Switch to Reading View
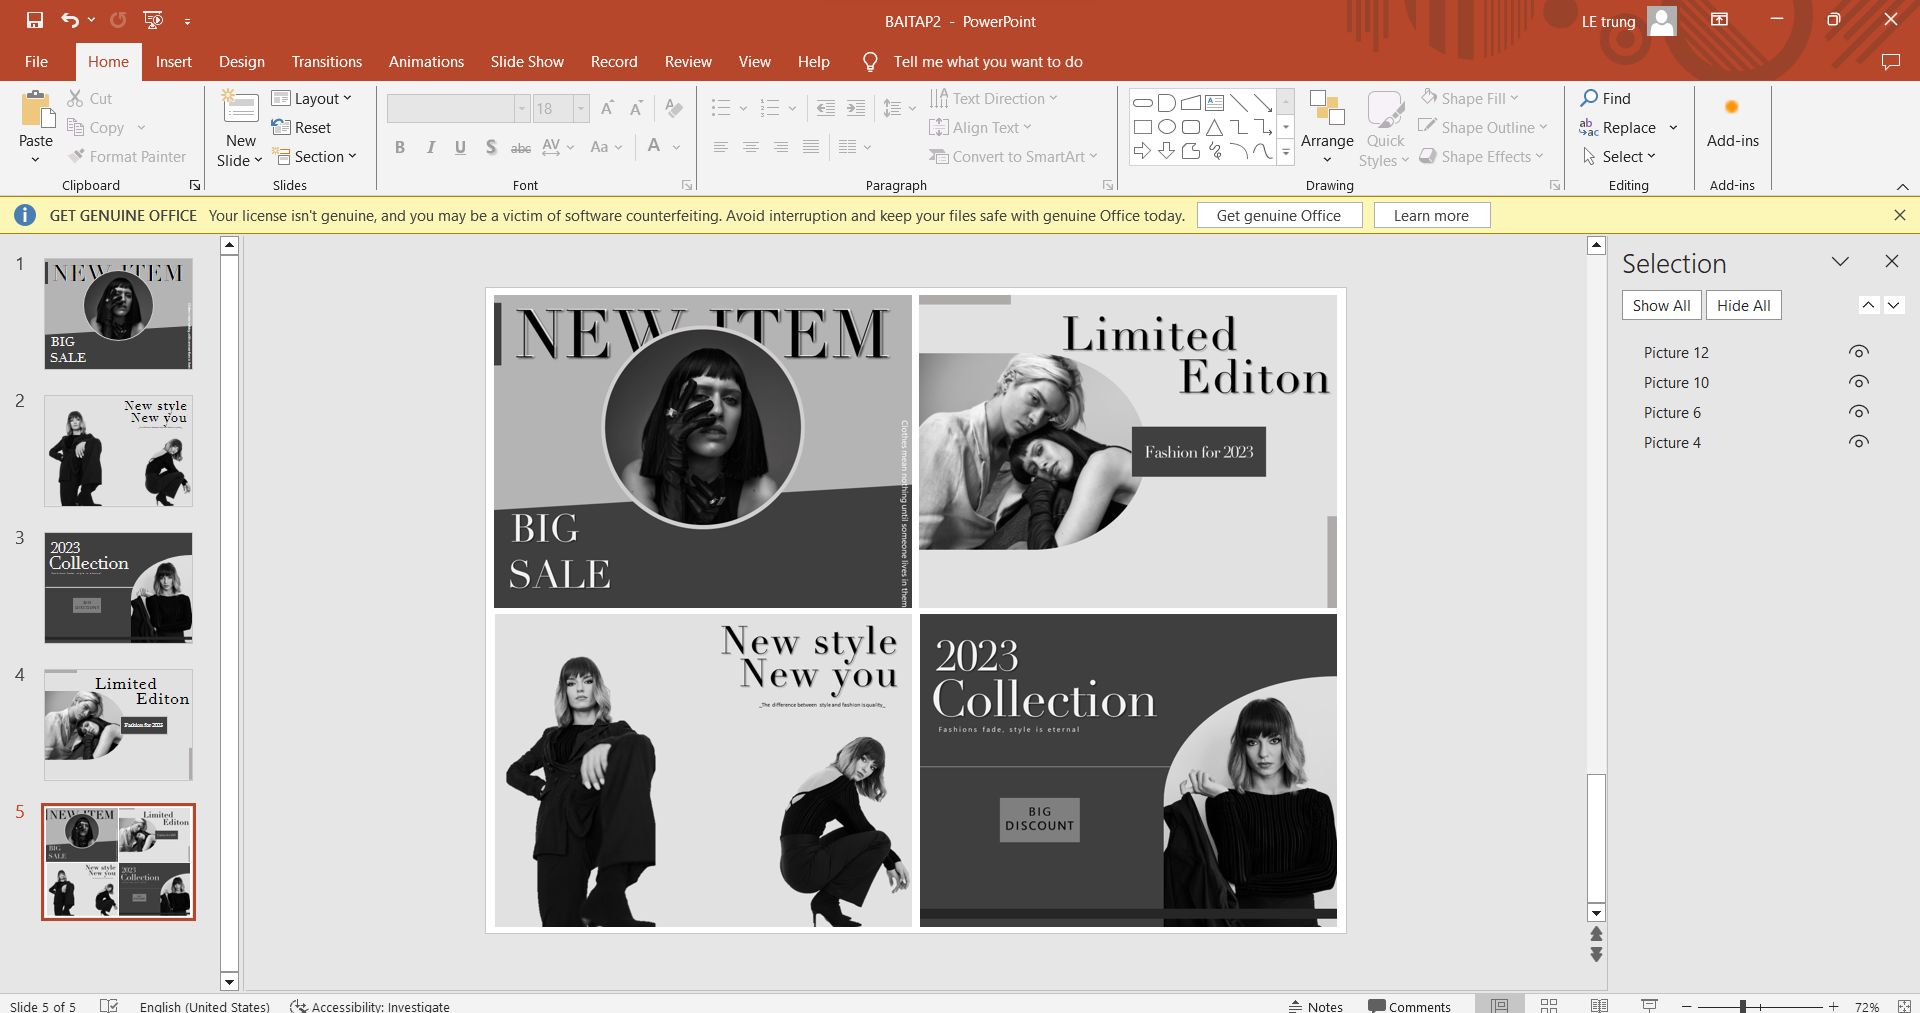Image resolution: width=1920 pixels, height=1013 pixels. coord(1599,1006)
